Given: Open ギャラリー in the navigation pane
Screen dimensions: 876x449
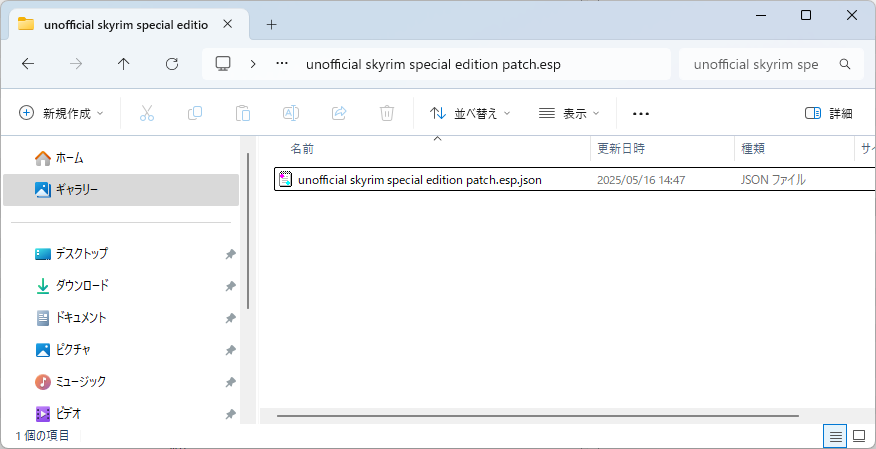Looking at the screenshot, I should tap(121, 190).
